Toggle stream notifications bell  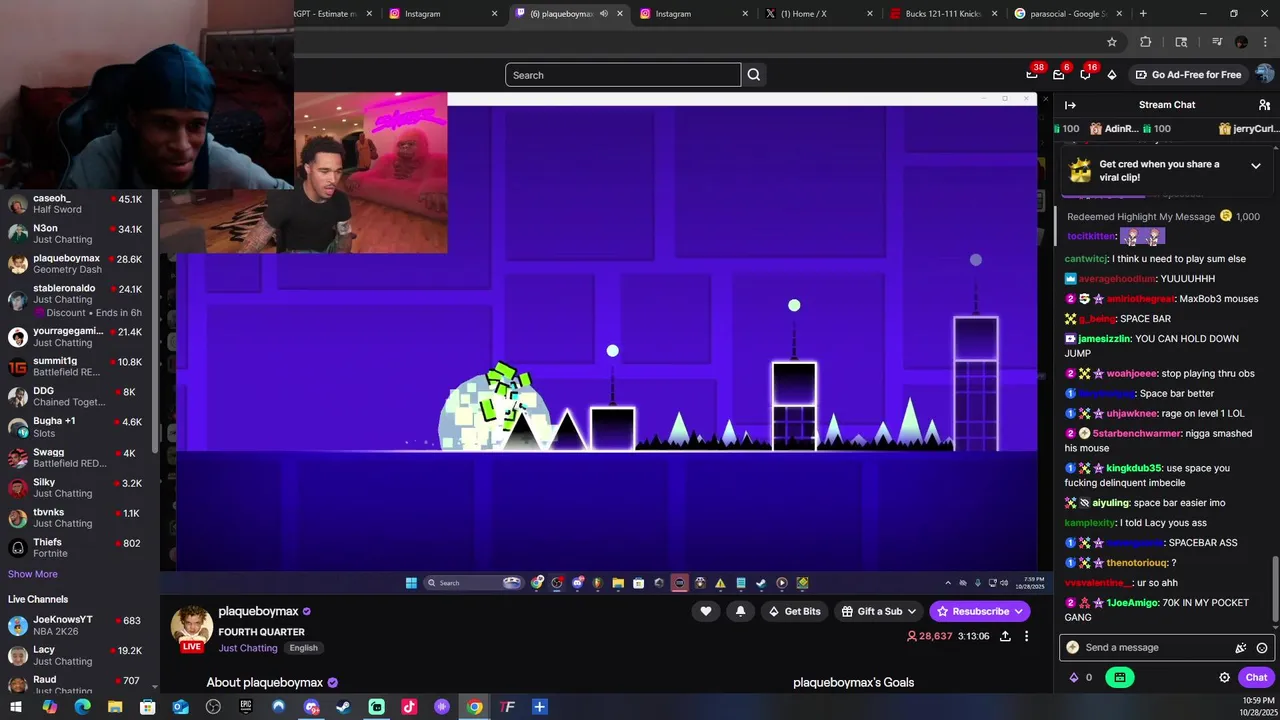point(741,611)
